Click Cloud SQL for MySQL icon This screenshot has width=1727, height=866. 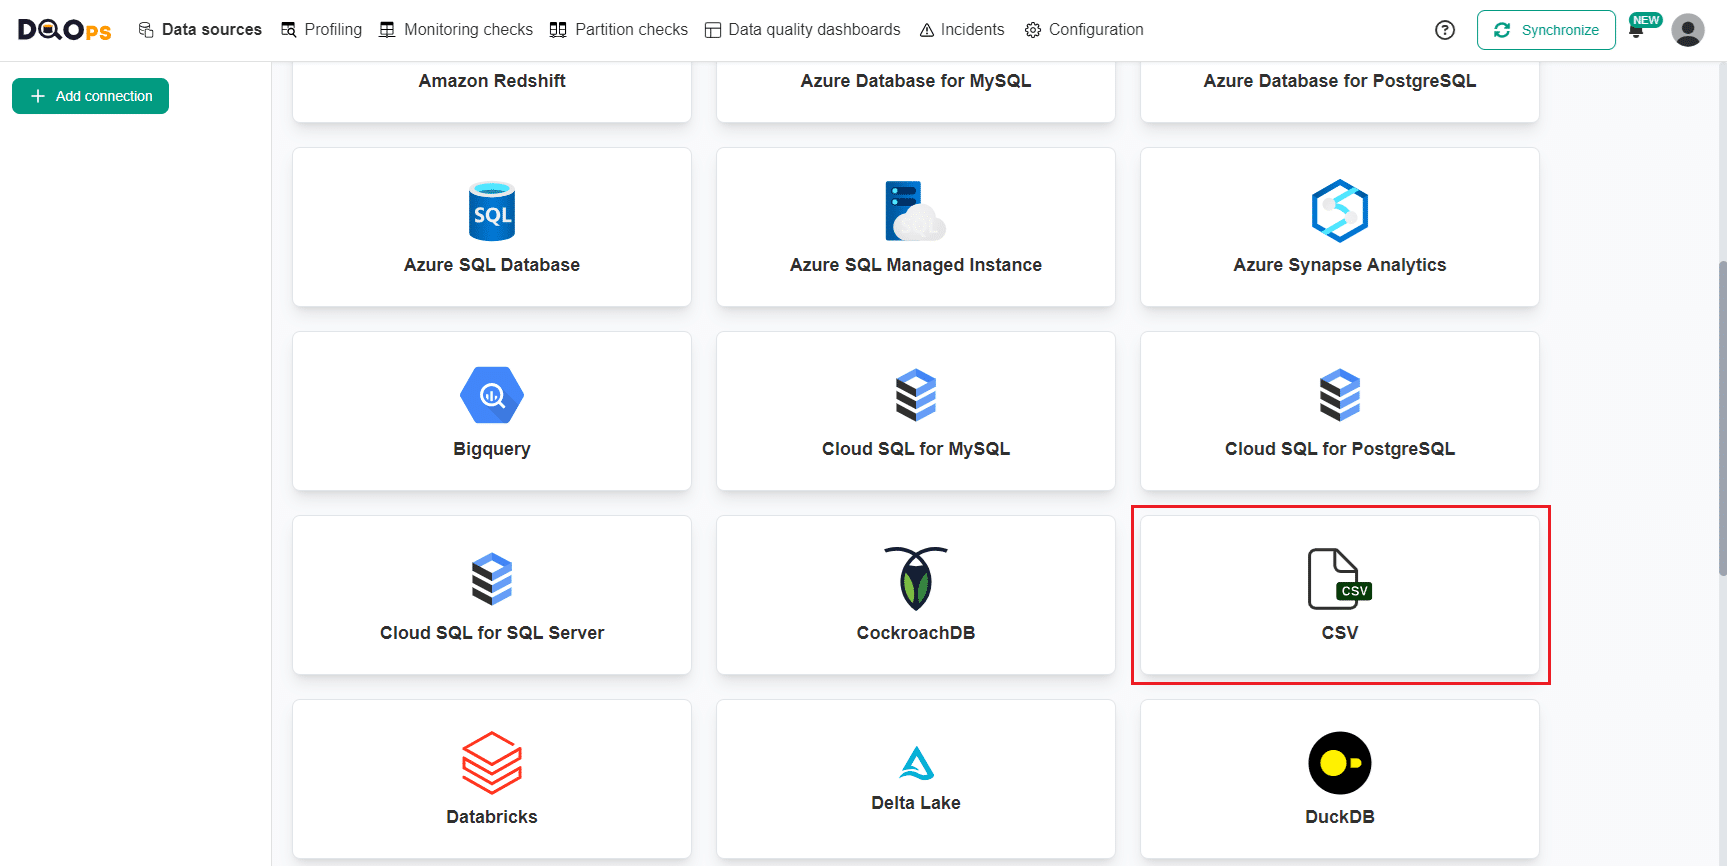pyautogui.click(x=916, y=395)
